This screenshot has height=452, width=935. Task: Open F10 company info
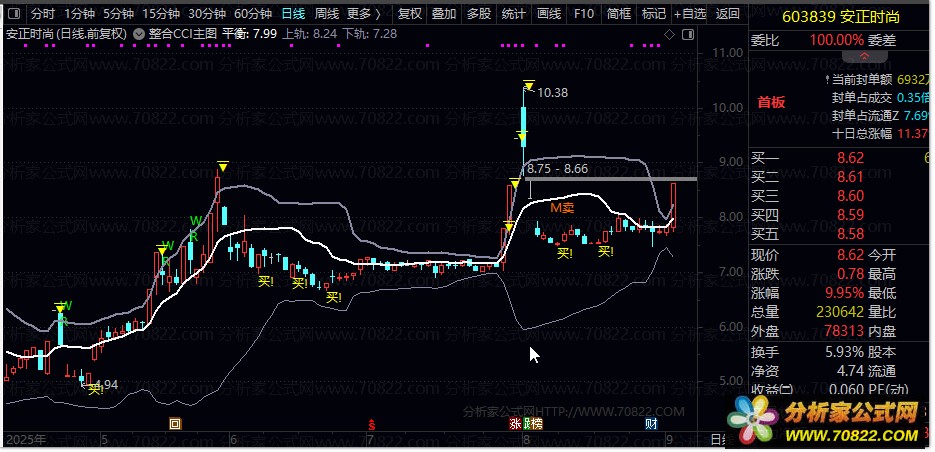pyautogui.click(x=584, y=13)
